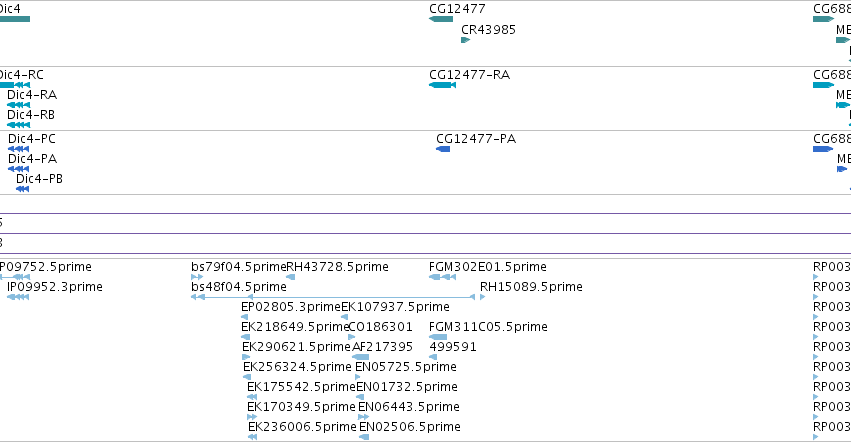Select the IP09952.3prime EST glyph
This screenshot has height=442, width=851.
coord(18,296)
